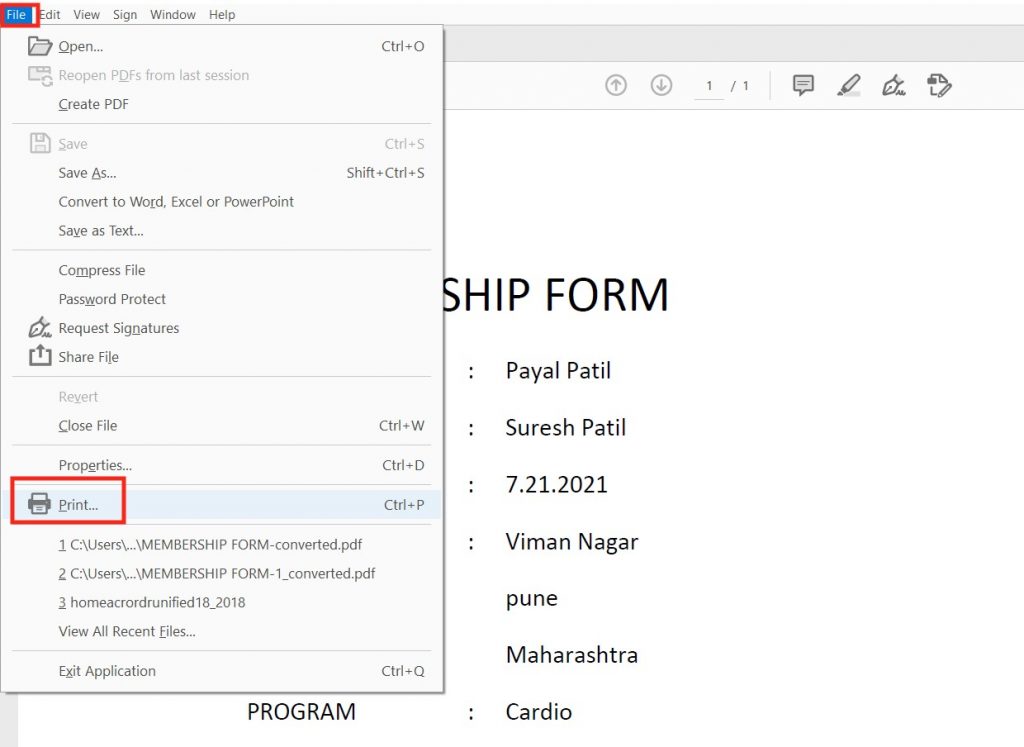Screen dimensions: 1024x747
Task: Click 'pune' text in the document
Action: point(532,599)
